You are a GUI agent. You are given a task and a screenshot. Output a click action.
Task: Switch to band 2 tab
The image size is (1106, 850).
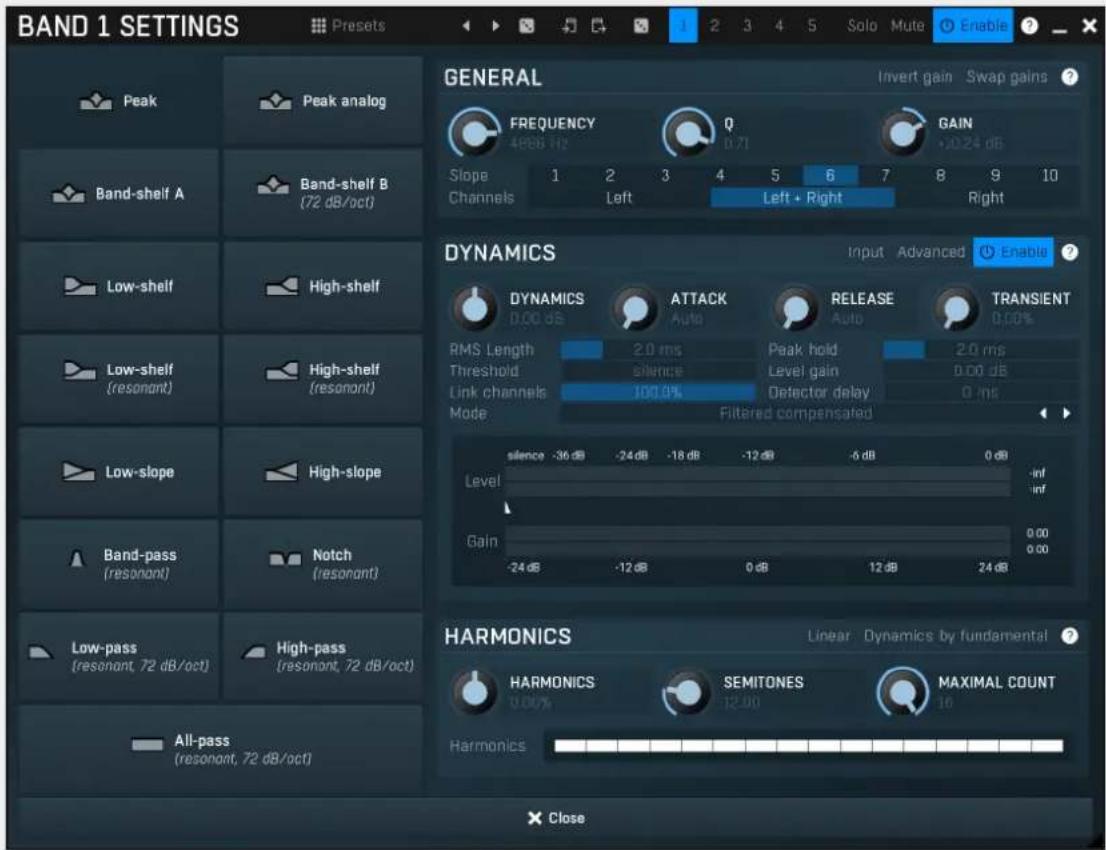(715, 26)
